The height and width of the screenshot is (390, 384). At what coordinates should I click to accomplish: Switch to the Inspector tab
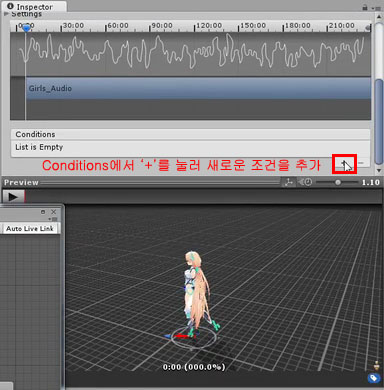34,7
